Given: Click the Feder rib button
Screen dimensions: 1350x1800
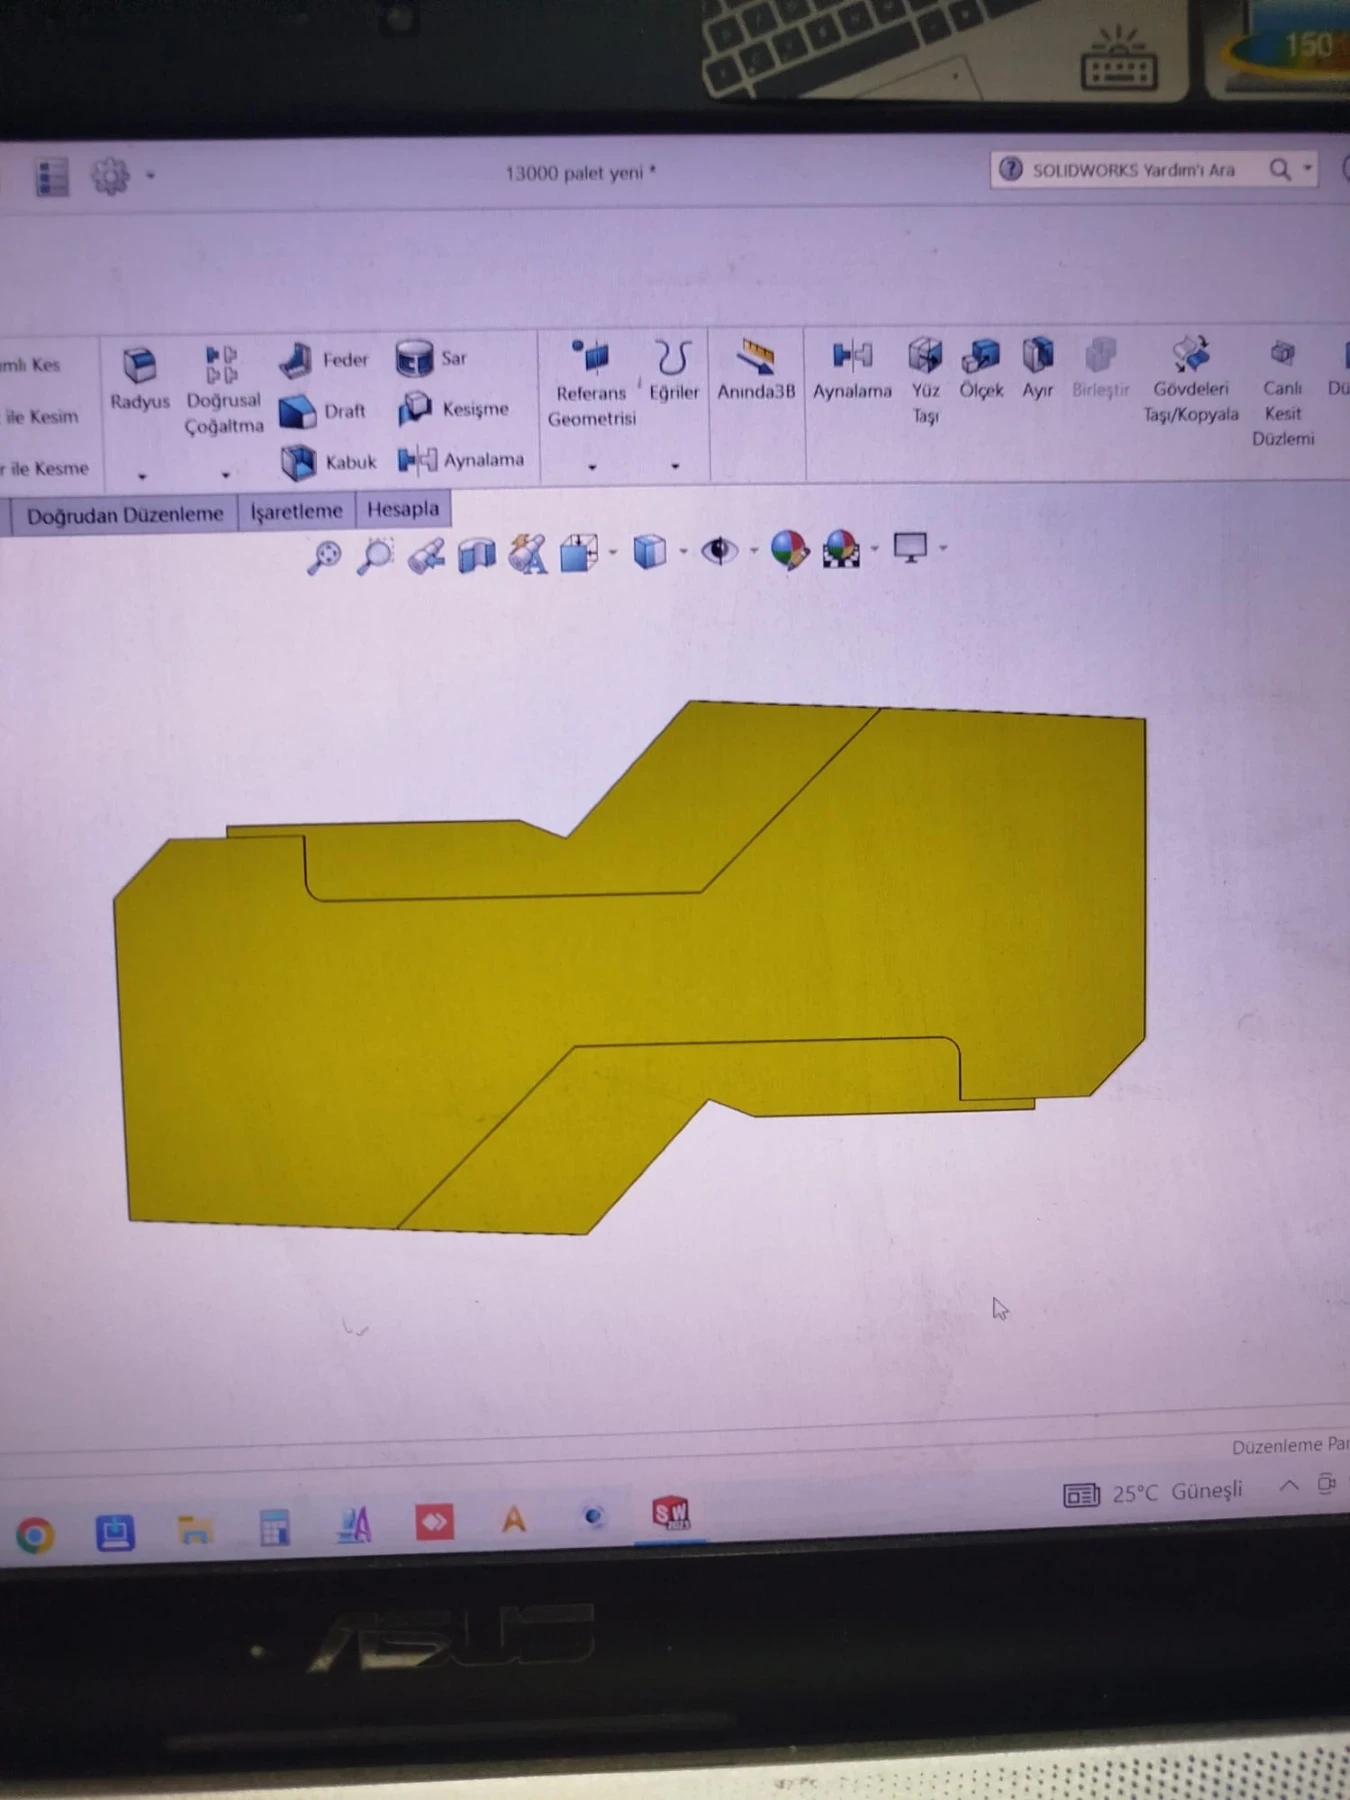Looking at the screenshot, I should pos(325,360).
